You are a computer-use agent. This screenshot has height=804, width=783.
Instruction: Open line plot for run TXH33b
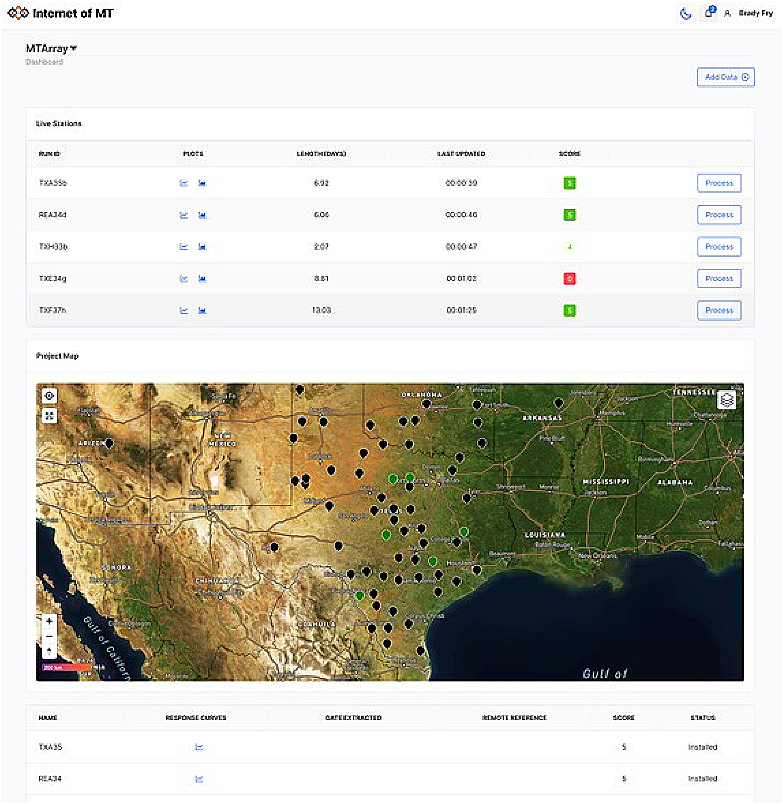tap(184, 247)
